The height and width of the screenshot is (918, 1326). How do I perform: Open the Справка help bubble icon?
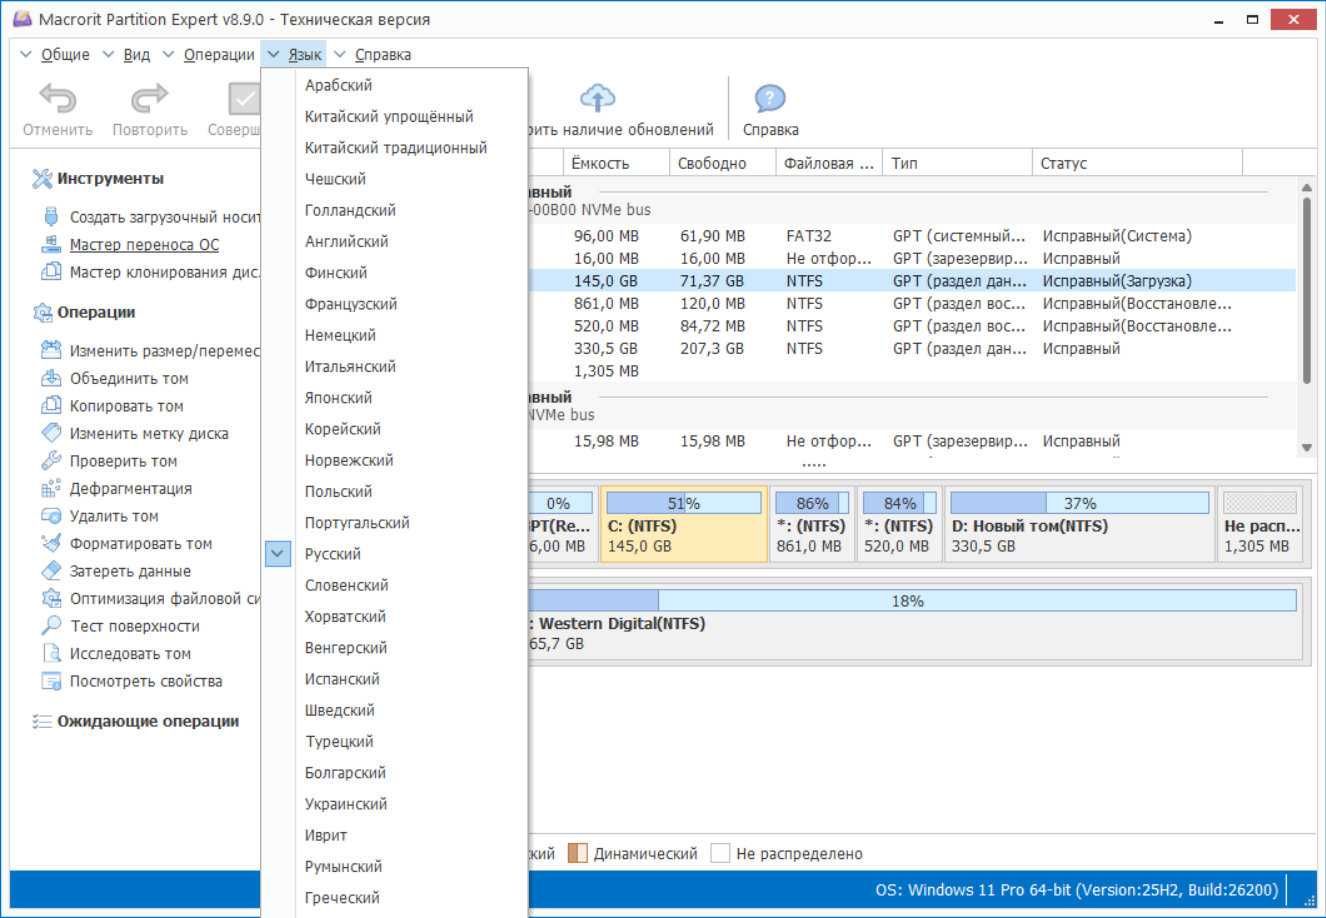click(x=770, y=99)
